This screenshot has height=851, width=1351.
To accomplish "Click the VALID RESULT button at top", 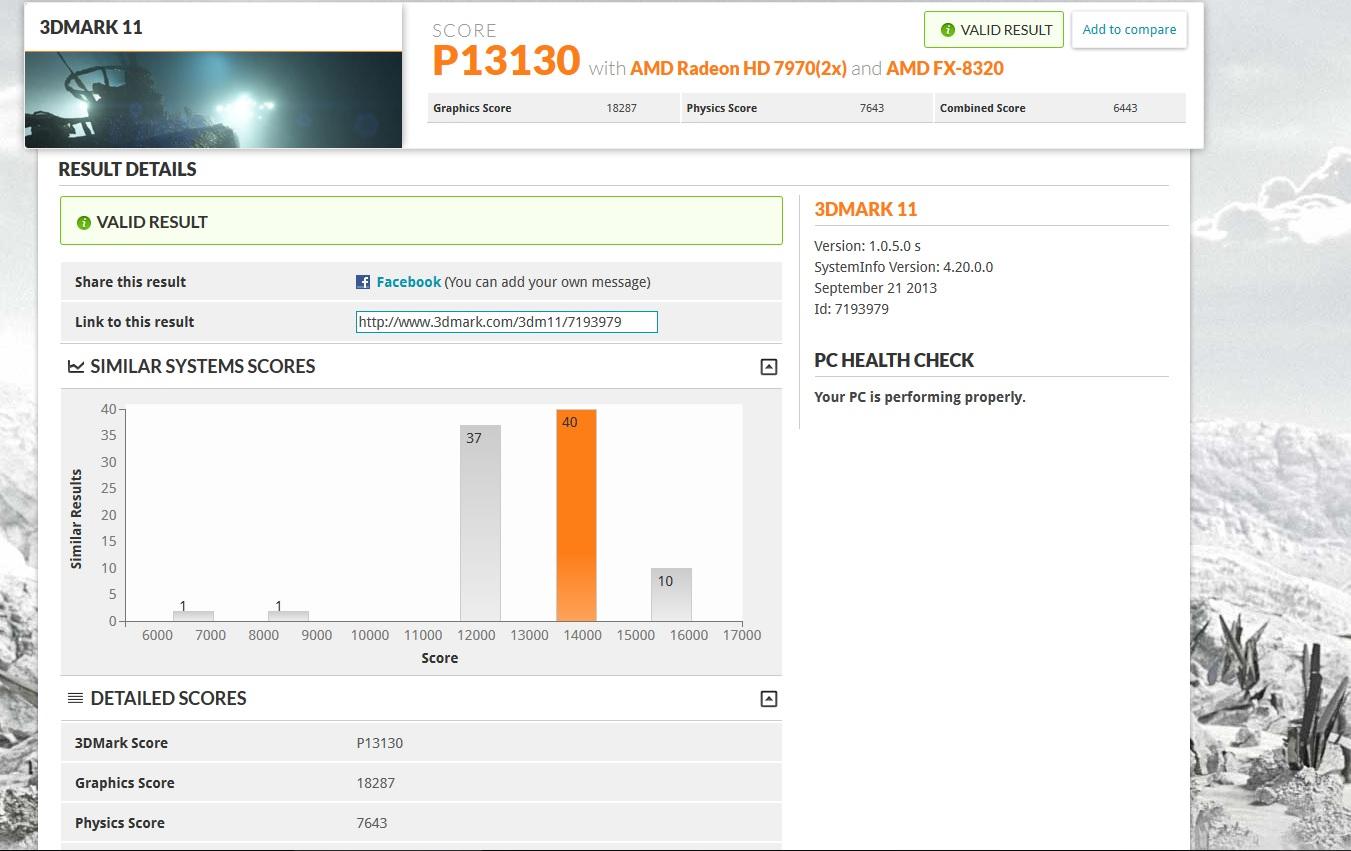I will pyautogui.click(x=994, y=30).
